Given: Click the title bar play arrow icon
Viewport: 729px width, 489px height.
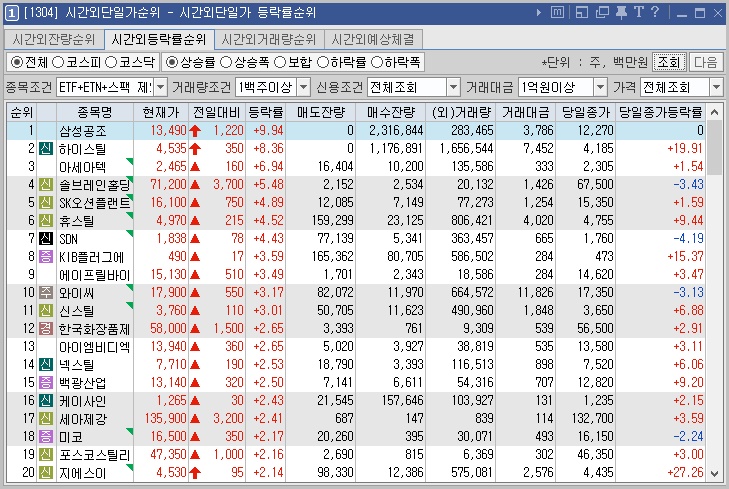Looking at the screenshot, I should coord(539,13).
